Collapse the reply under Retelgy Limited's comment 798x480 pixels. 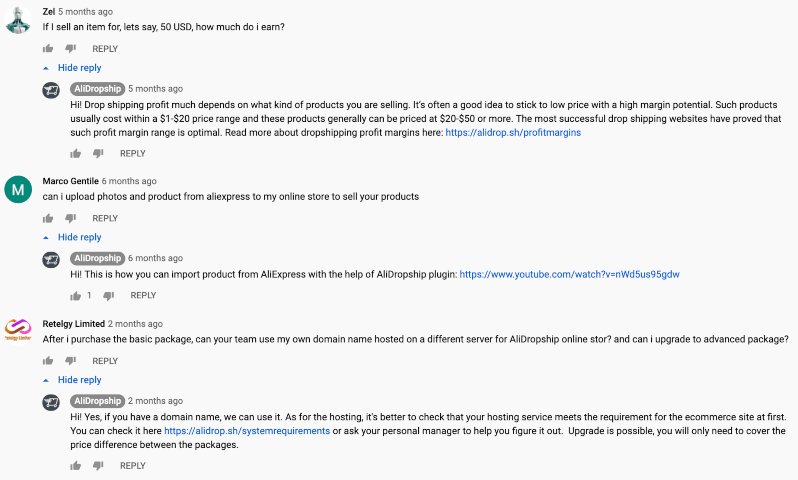pos(73,380)
